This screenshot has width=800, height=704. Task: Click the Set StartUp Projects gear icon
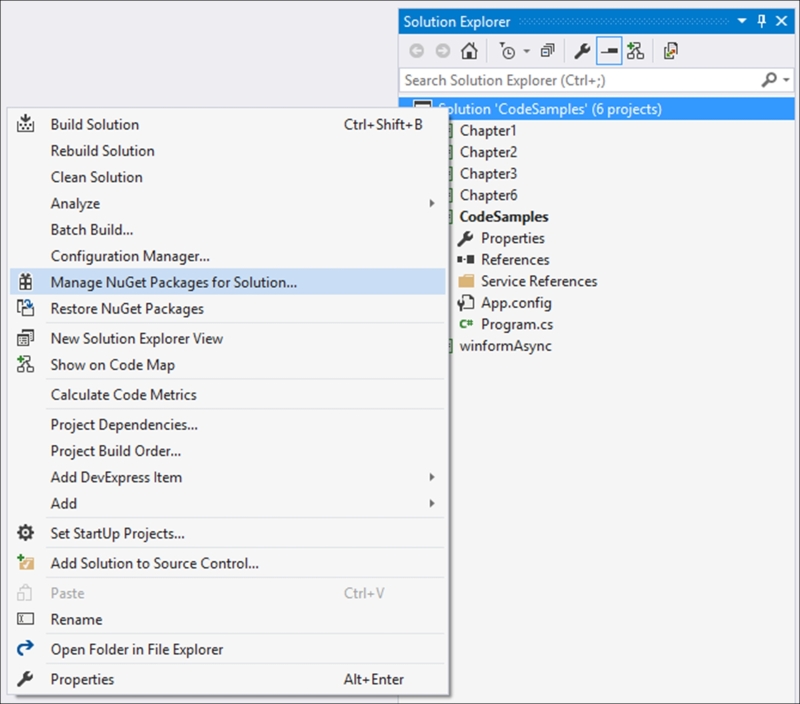click(26, 533)
